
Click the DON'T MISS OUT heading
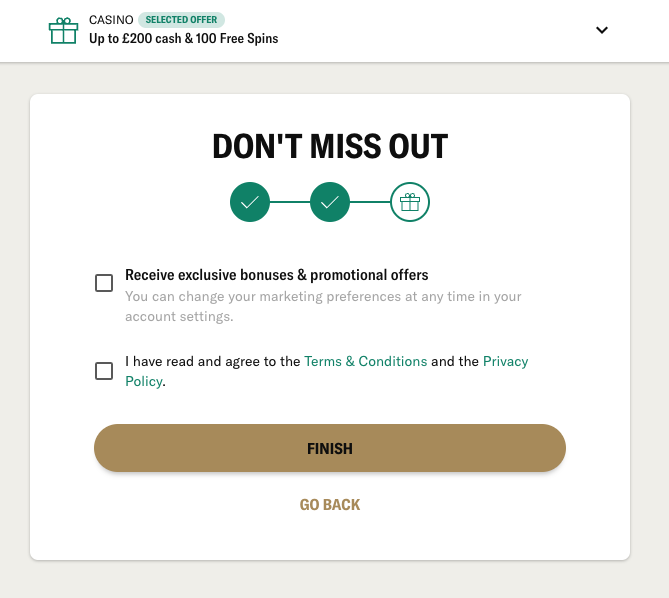tap(330, 146)
